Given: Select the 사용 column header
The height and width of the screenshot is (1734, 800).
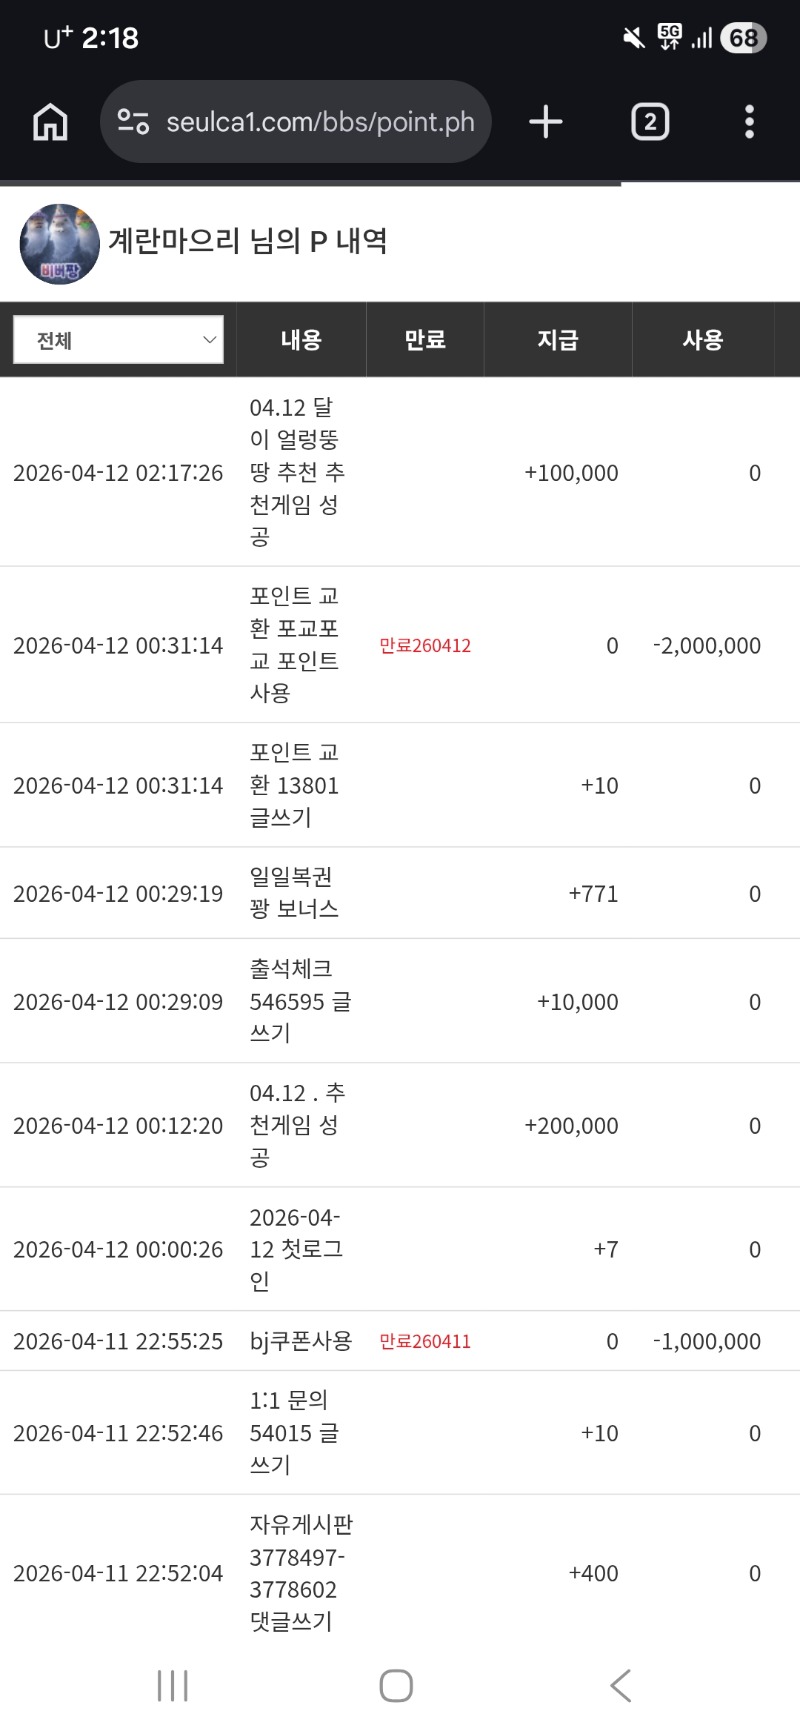Looking at the screenshot, I should pyautogui.click(x=702, y=340).
